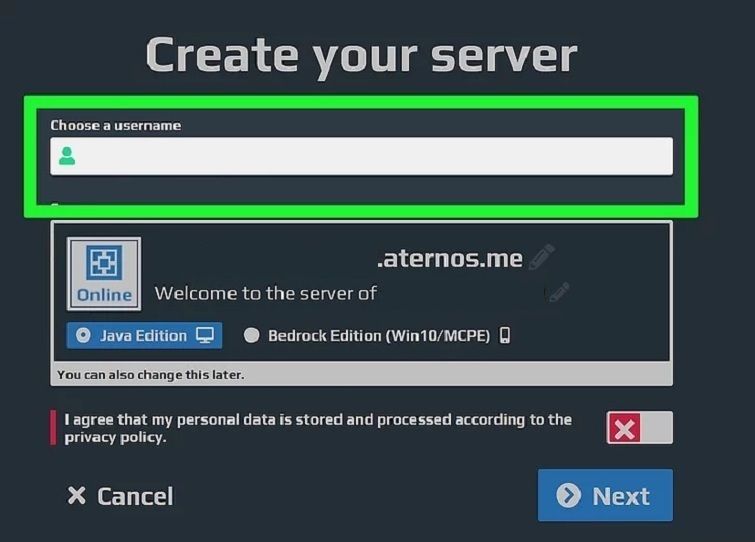Screen dimensions: 755x542
Task: Select the Bedrock Edition radio button
Action: [x=251, y=336]
